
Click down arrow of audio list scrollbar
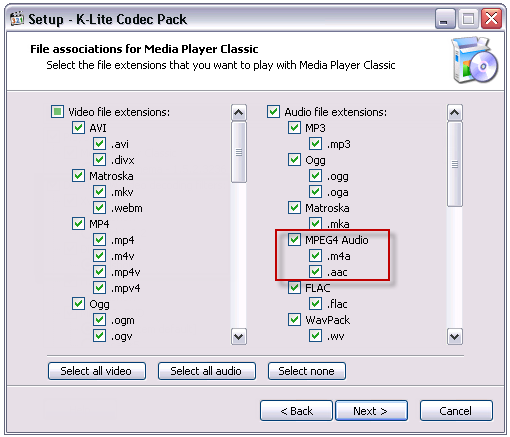click(x=455, y=336)
